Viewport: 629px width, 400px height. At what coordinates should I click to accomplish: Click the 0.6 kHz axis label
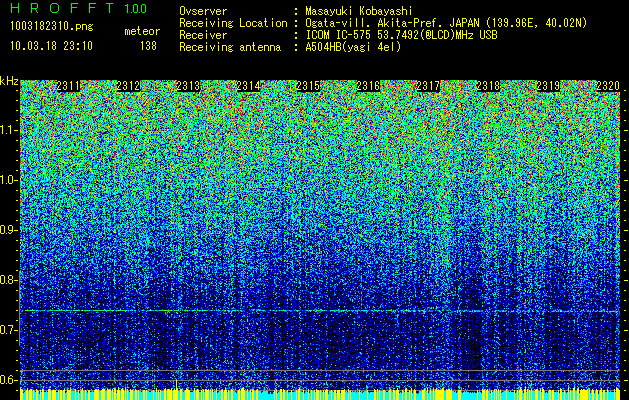9,380
